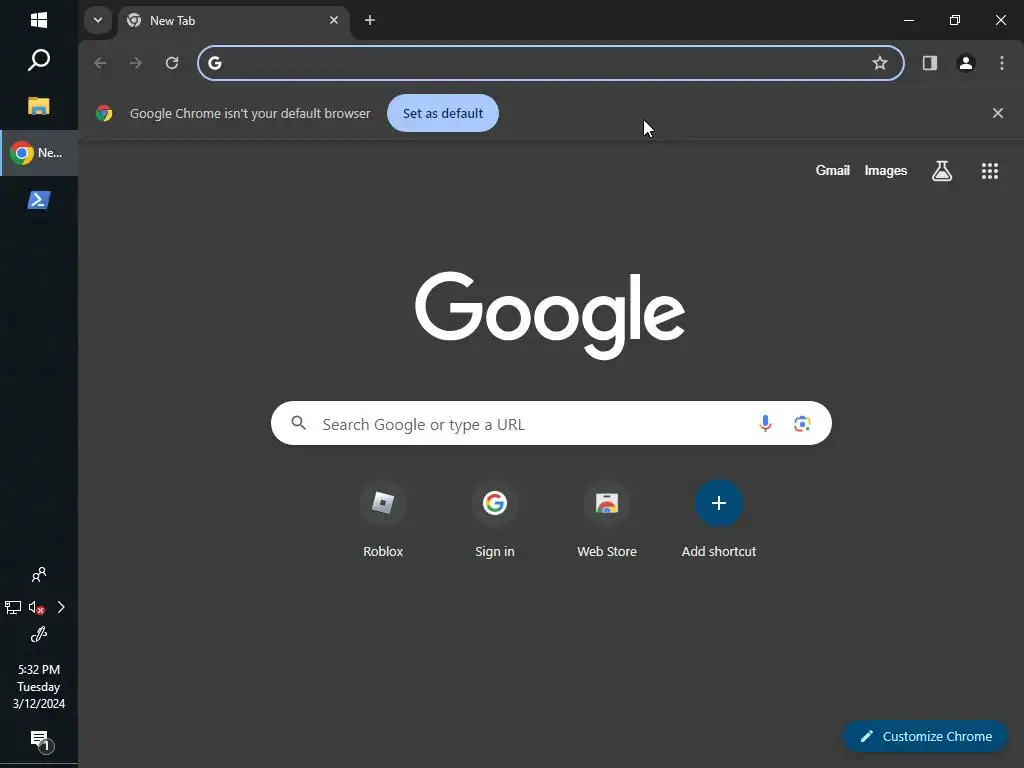The image size is (1024, 768).
Task: Open File Explorer from the taskbar
Action: coord(39,106)
